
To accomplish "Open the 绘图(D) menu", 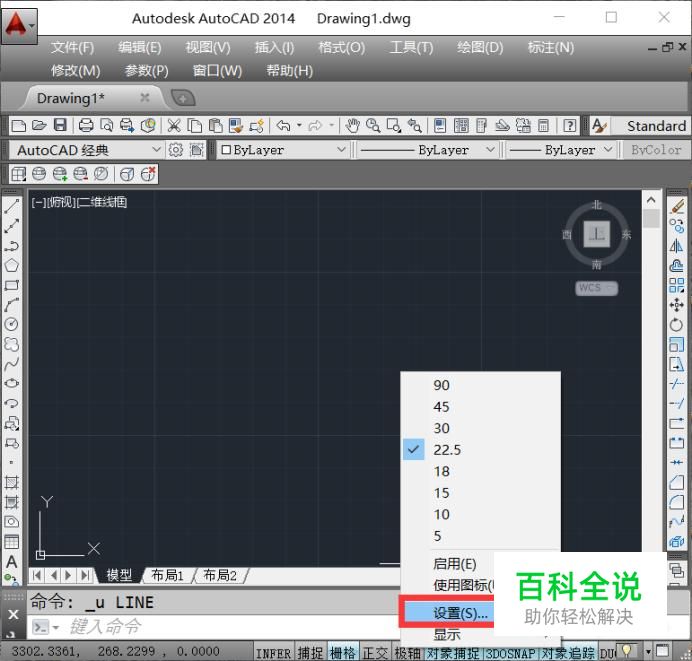I will pyautogui.click(x=480, y=47).
